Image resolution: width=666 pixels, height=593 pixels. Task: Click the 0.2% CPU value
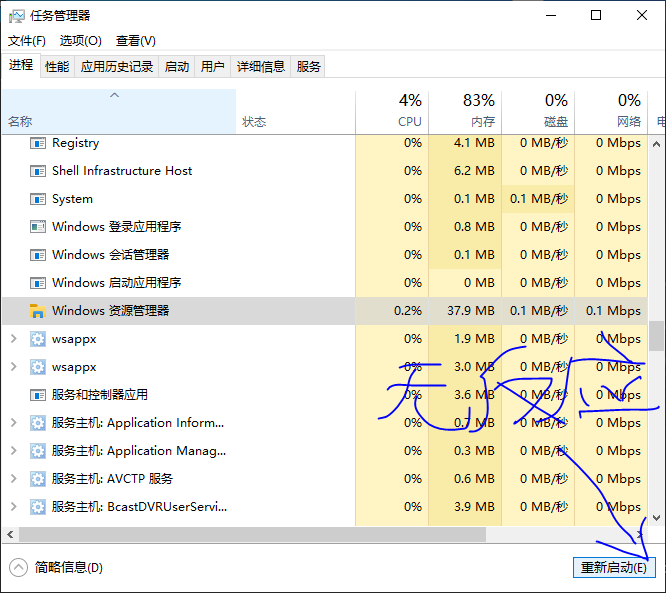pyautogui.click(x=408, y=311)
